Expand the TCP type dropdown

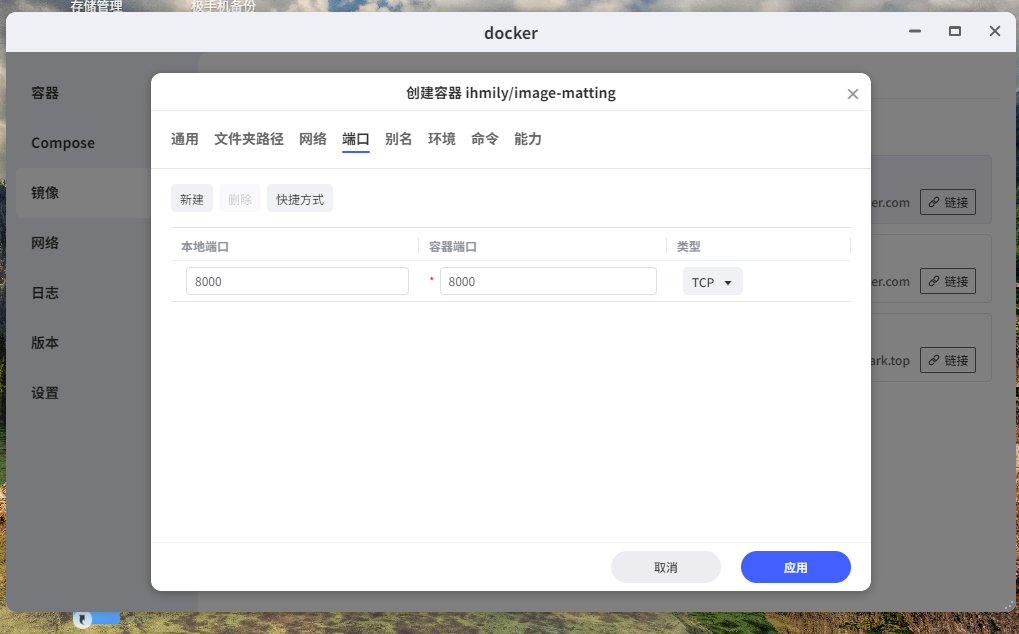click(x=712, y=282)
